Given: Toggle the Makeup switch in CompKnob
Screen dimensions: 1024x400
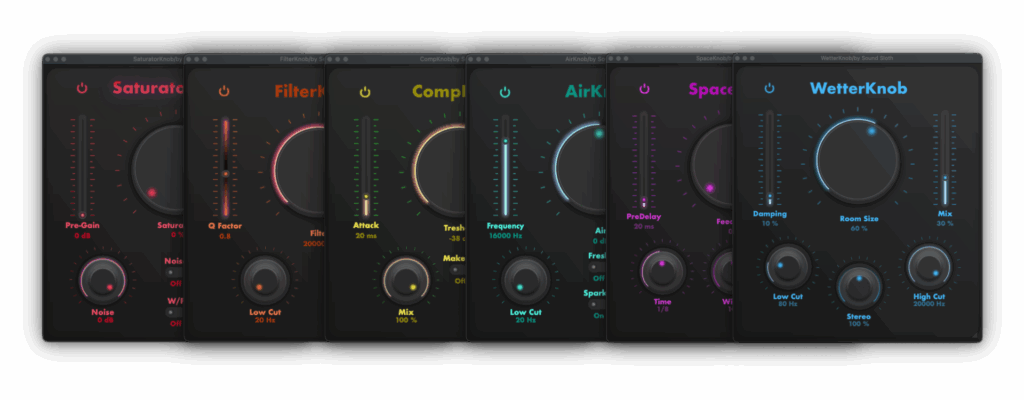Looking at the screenshot, I should (x=459, y=269).
